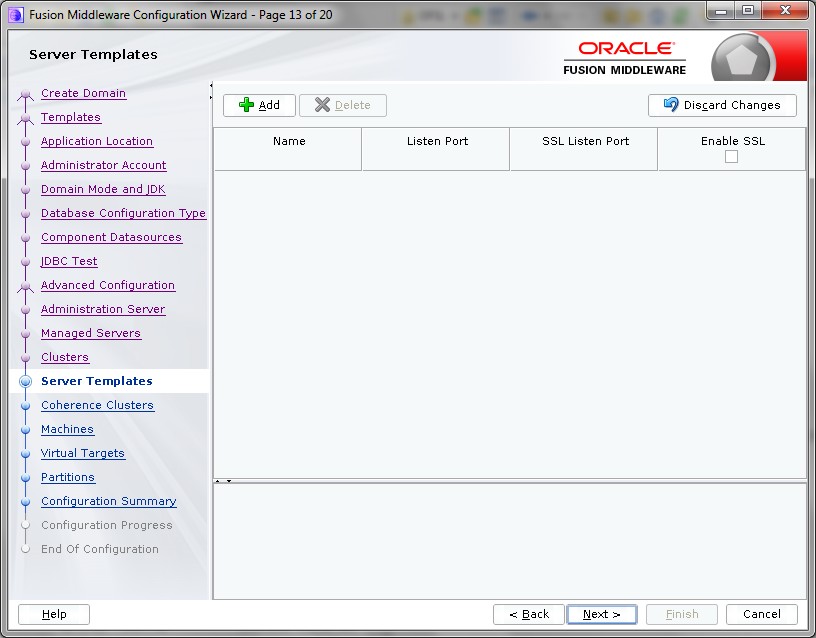Click the Listen Port column header

(x=436, y=149)
